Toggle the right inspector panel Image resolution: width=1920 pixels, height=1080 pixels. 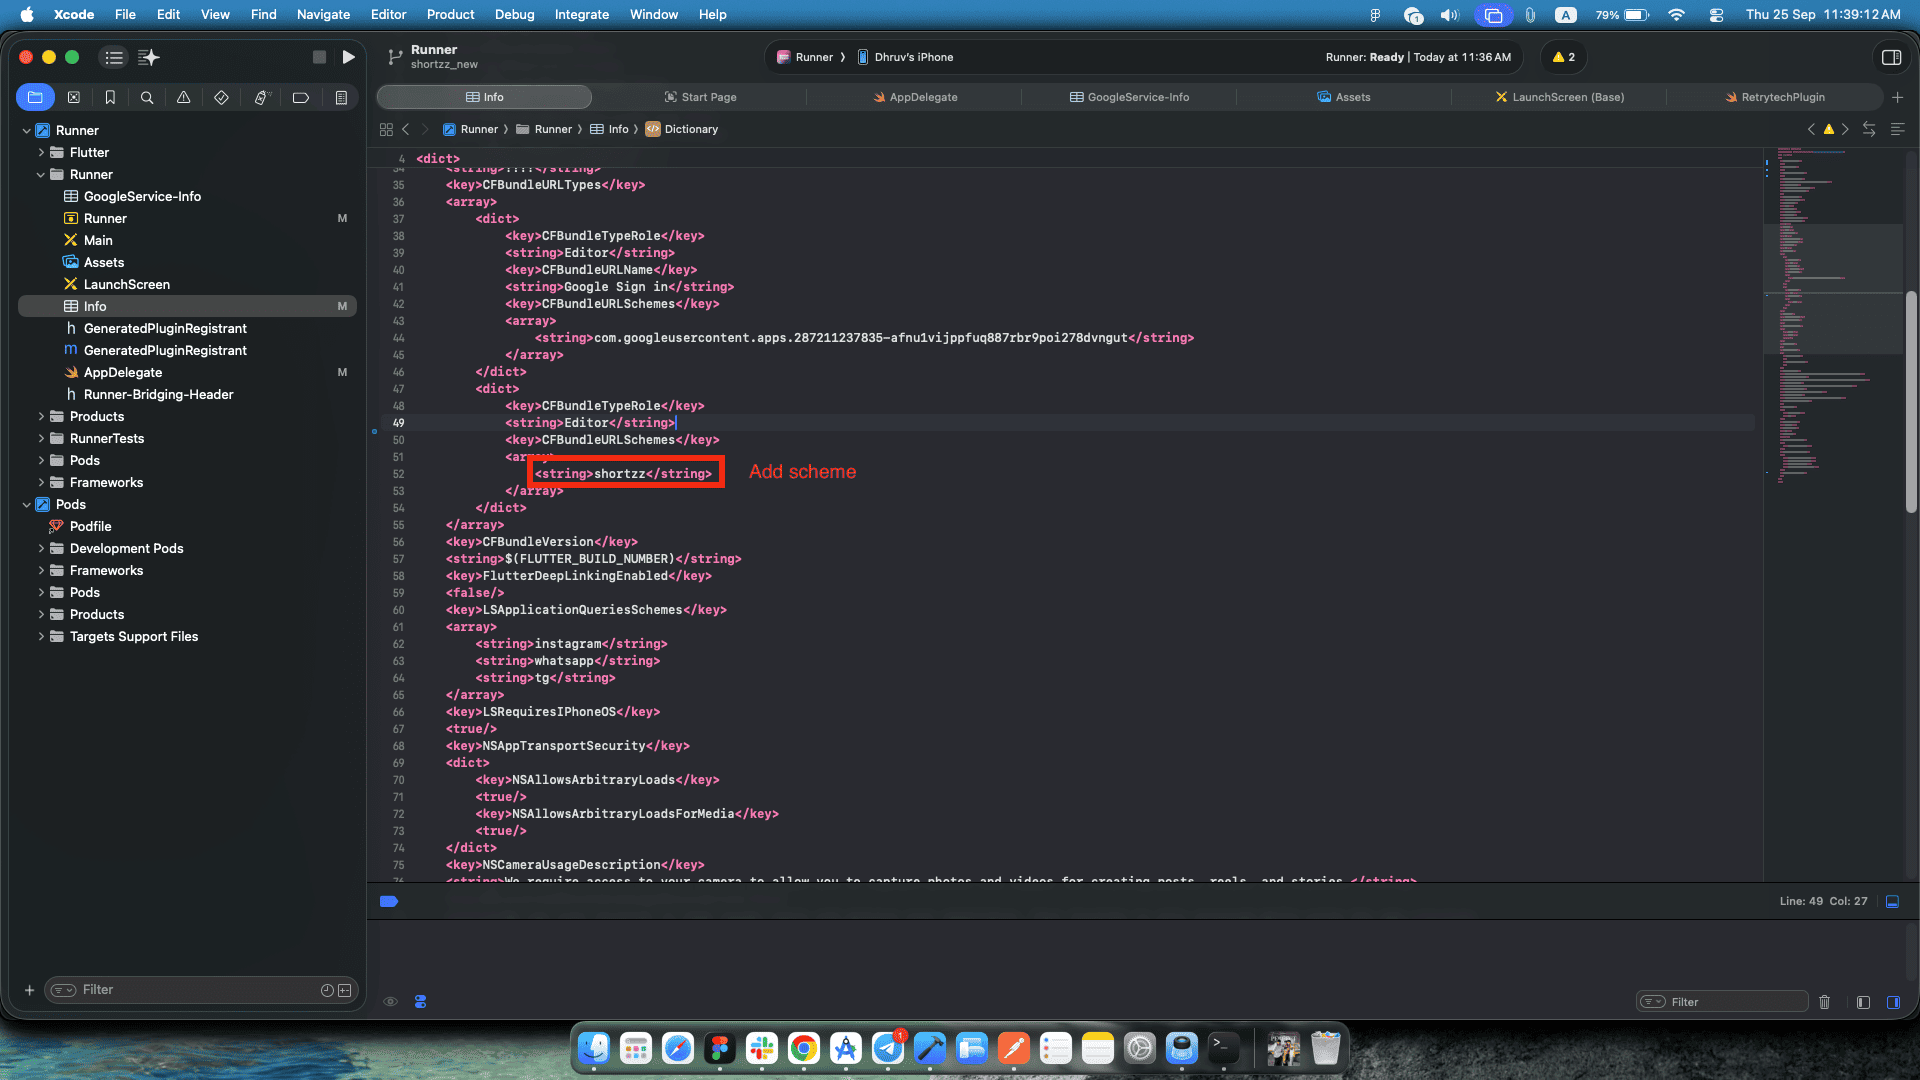coord(1892,57)
